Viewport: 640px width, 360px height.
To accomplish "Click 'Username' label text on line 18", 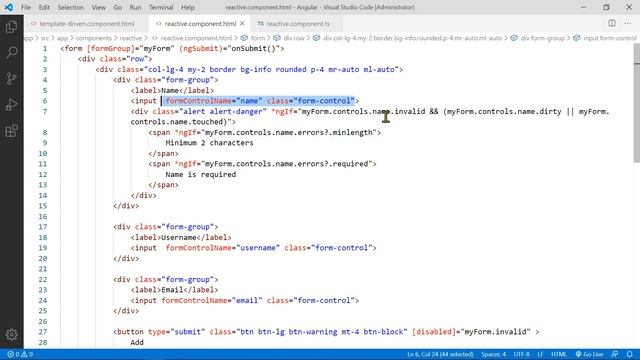I will pos(179,237).
